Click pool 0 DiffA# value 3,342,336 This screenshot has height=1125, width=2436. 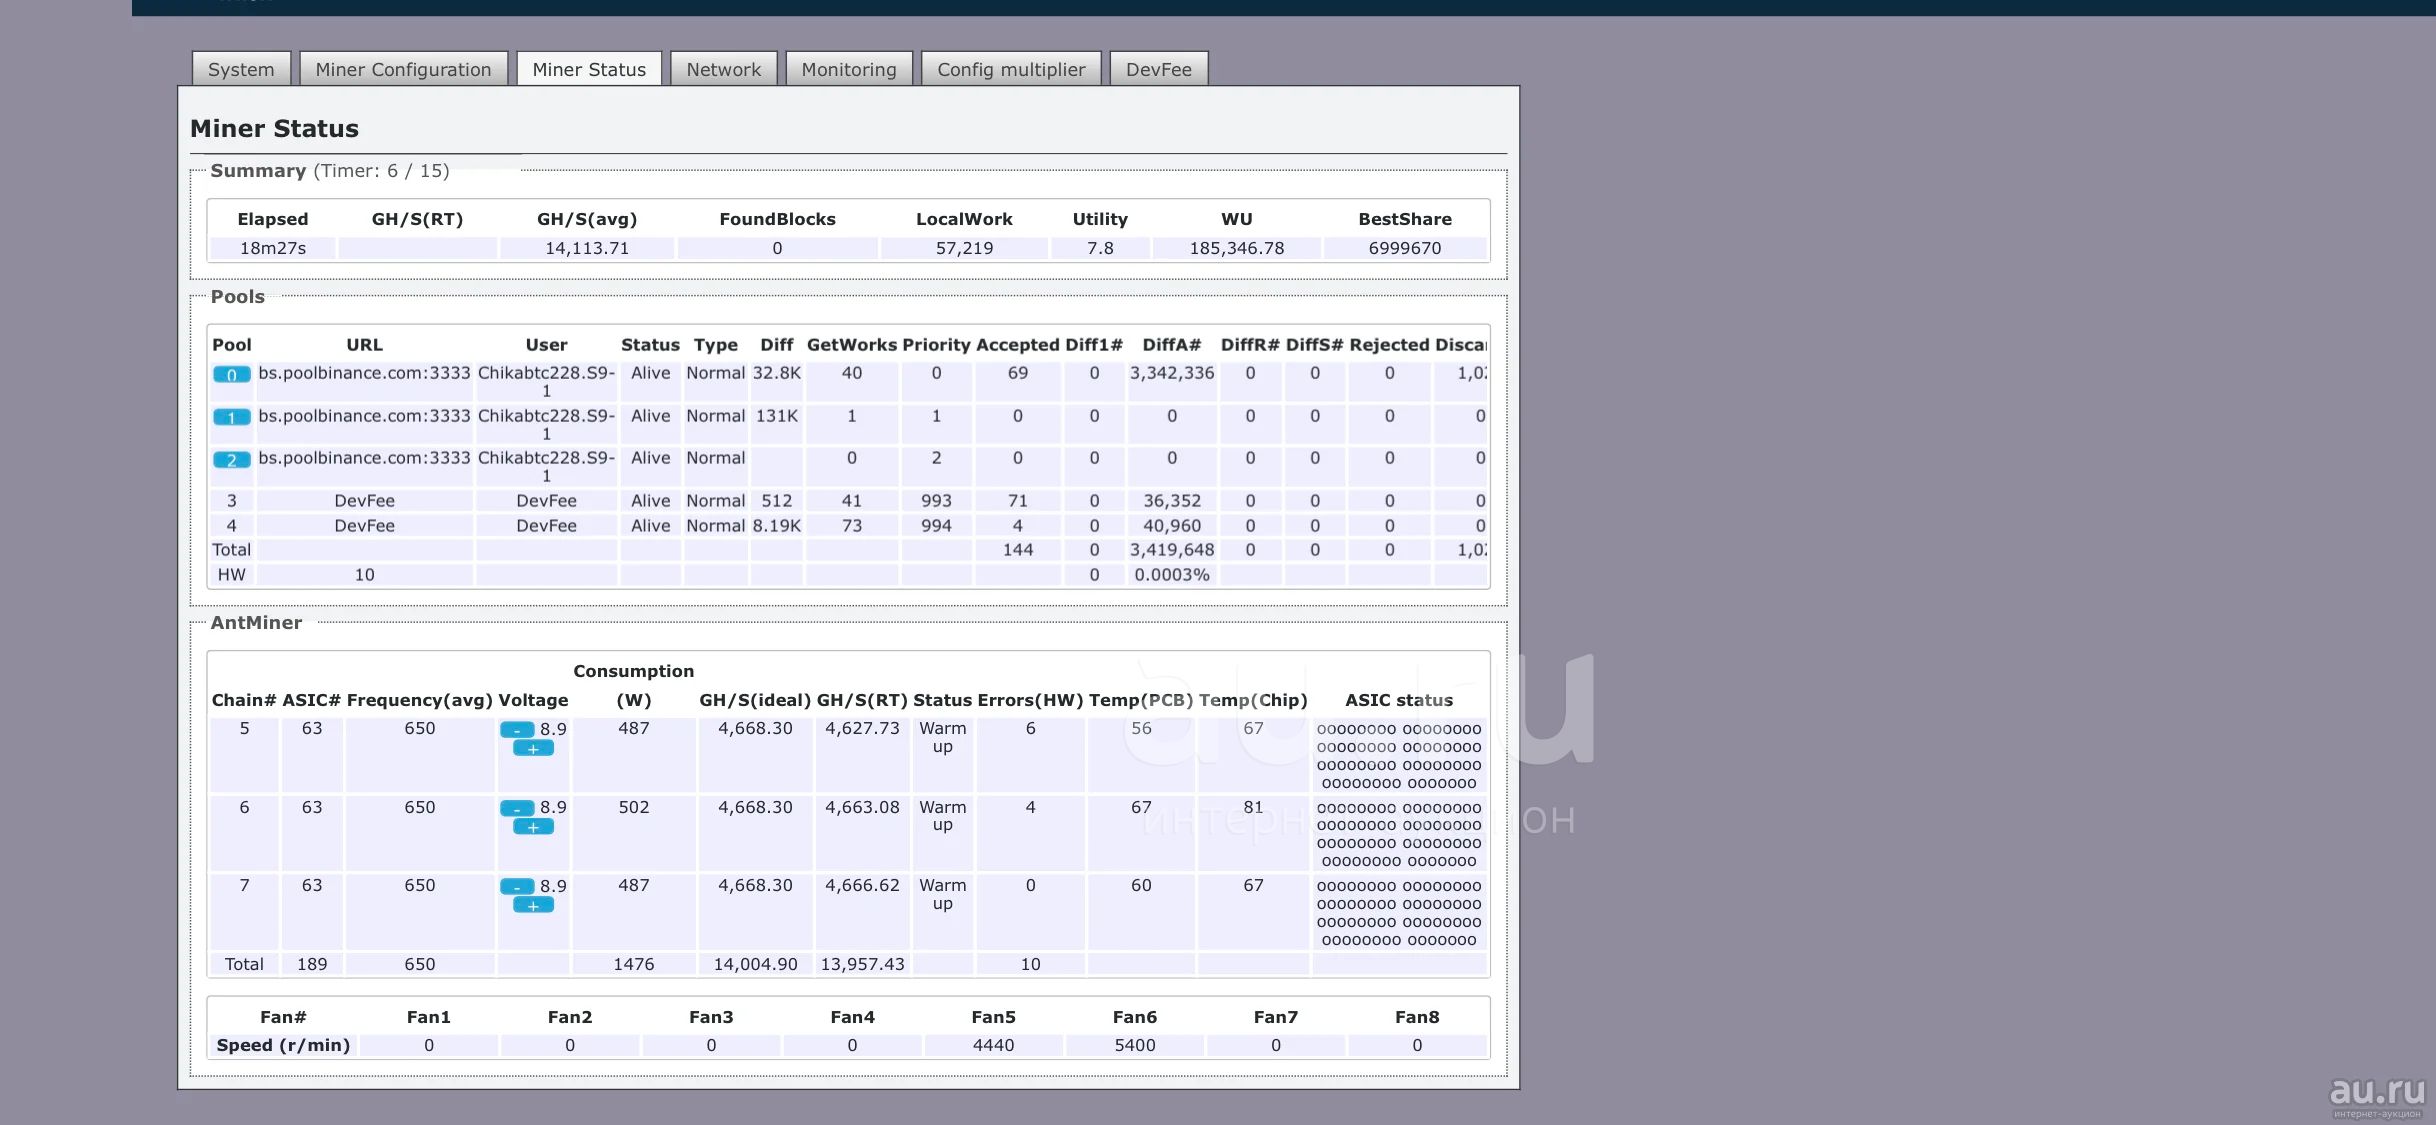point(1172,373)
